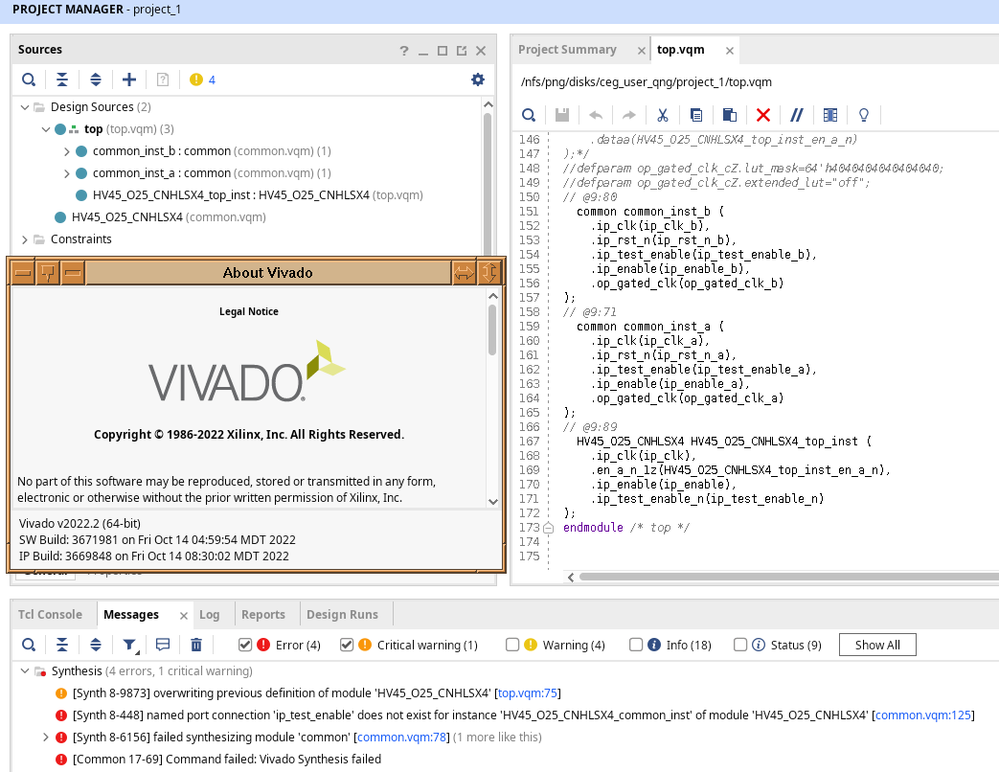Collapse all messages

click(x=62, y=645)
